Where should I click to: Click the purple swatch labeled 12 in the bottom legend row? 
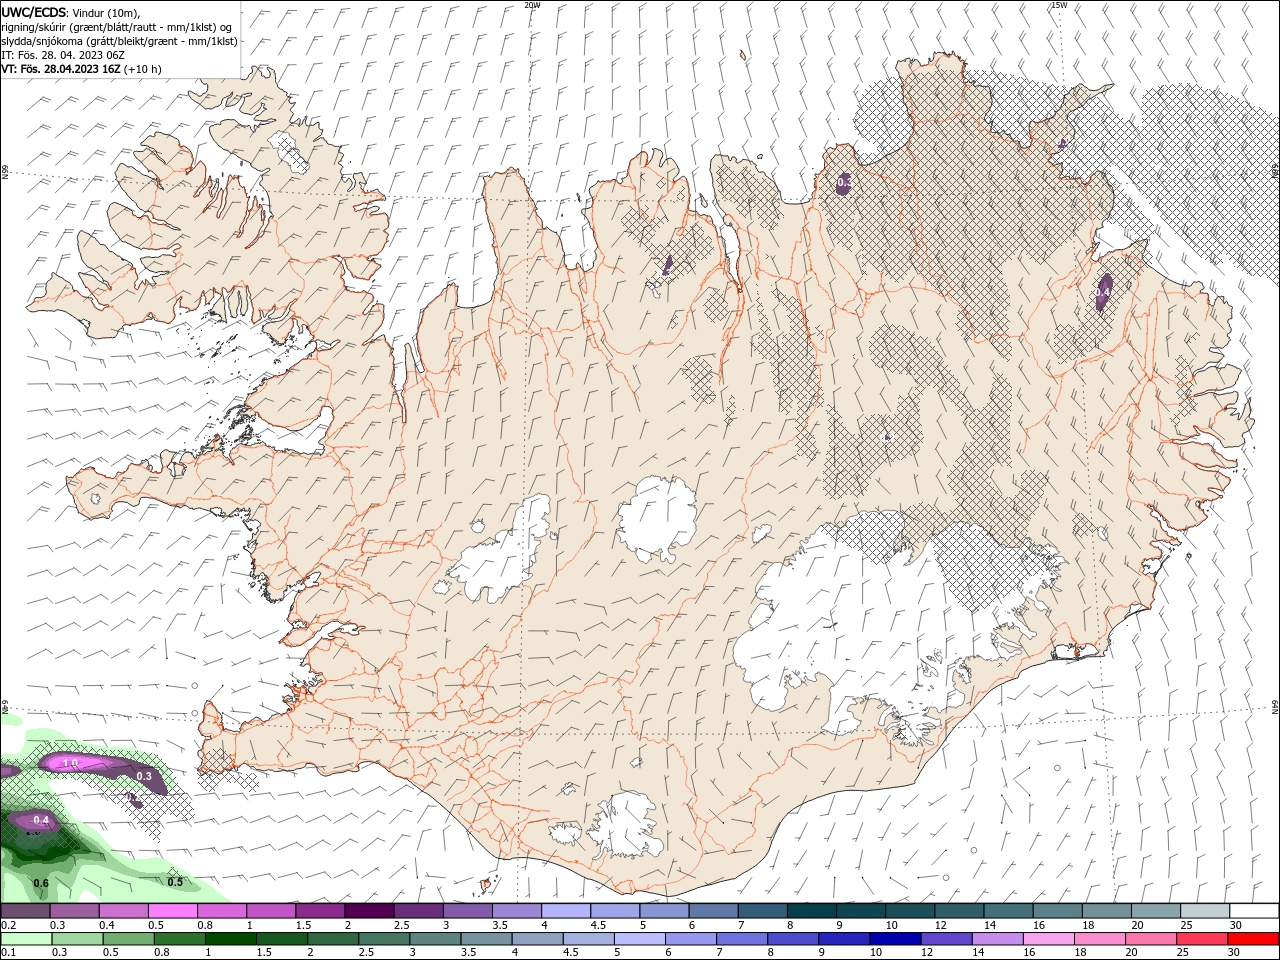[947, 939]
